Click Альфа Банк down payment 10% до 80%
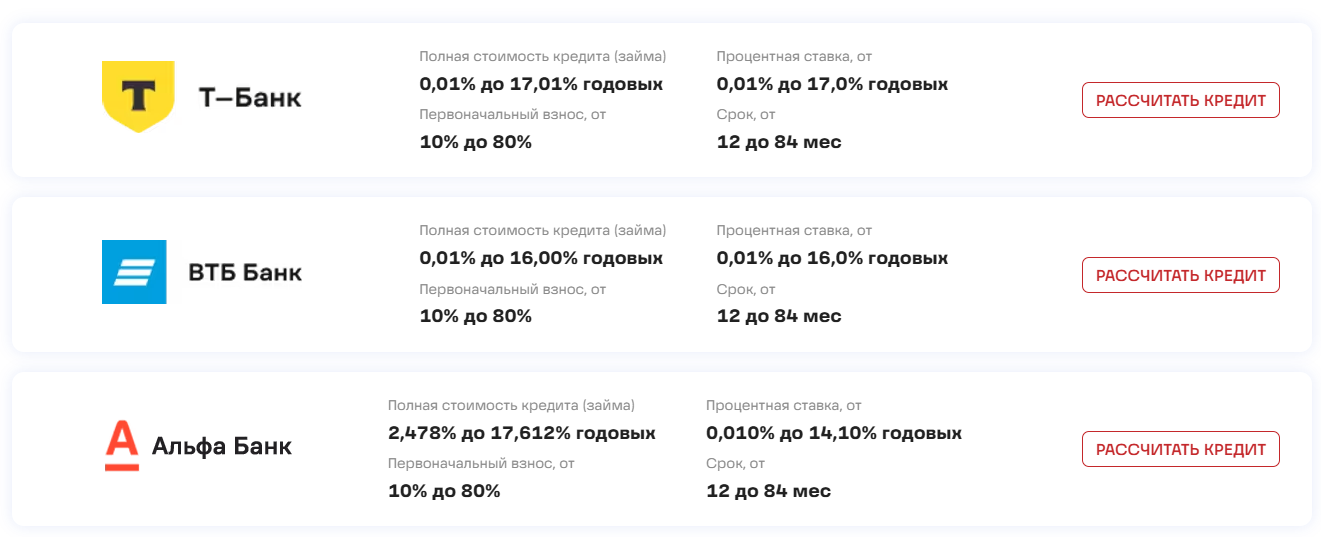Screen dimensions: 1321x537 click(x=444, y=491)
